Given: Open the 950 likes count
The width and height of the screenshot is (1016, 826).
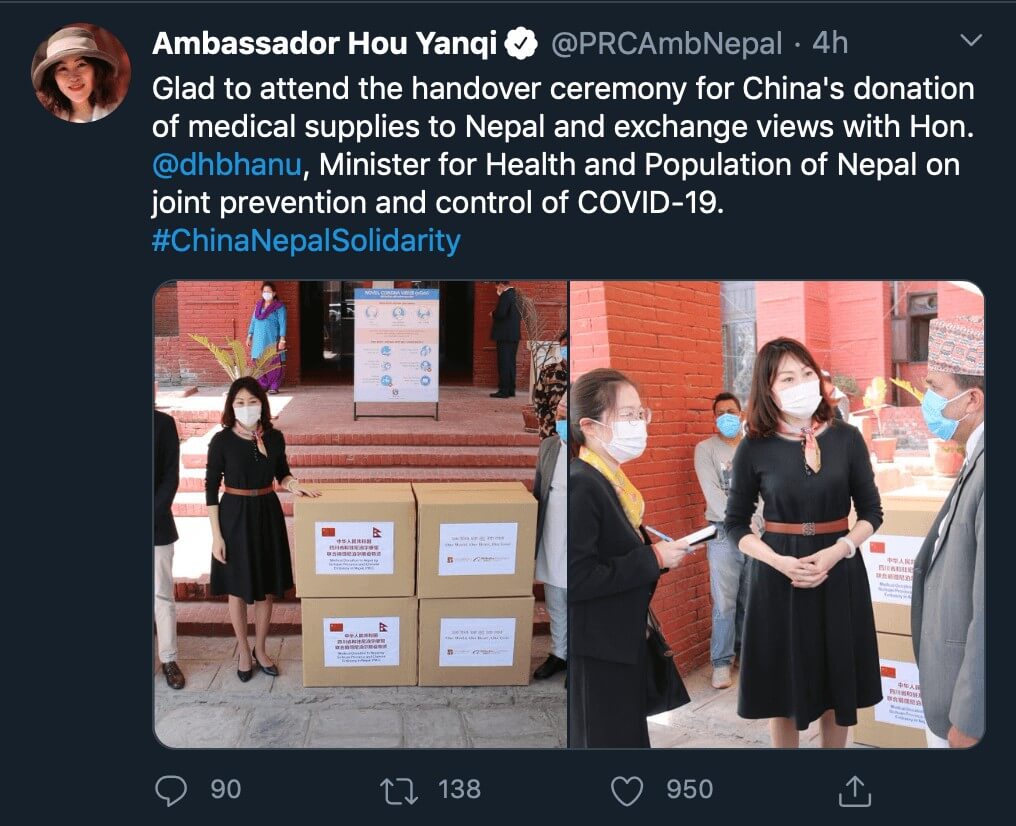Looking at the screenshot, I should point(689,790).
